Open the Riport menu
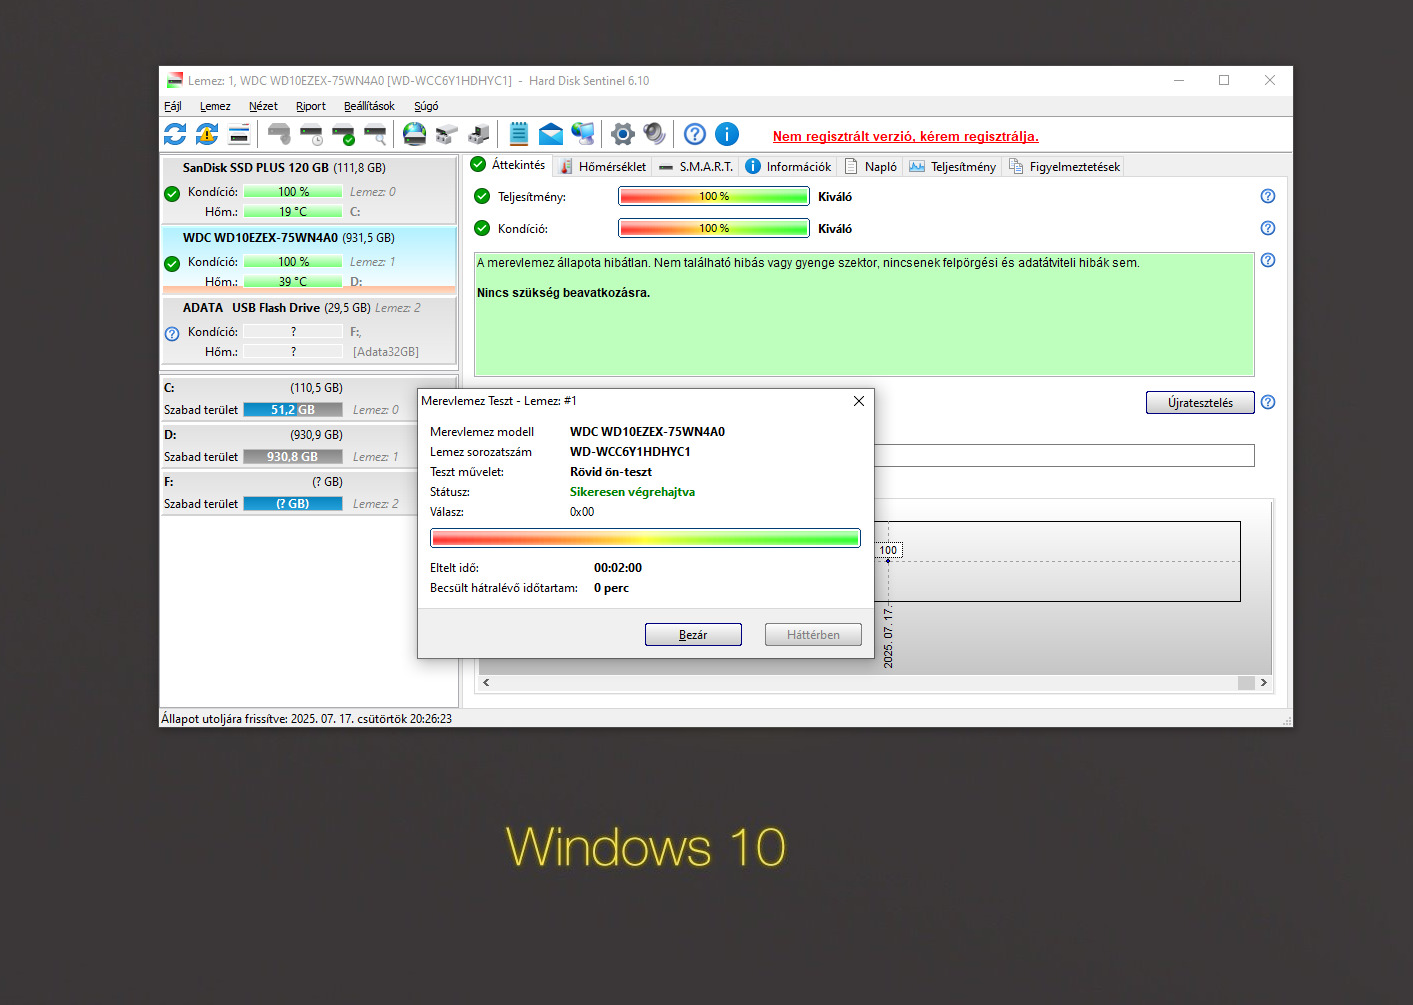This screenshot has height=1005, width=1413. coord(311,106)
